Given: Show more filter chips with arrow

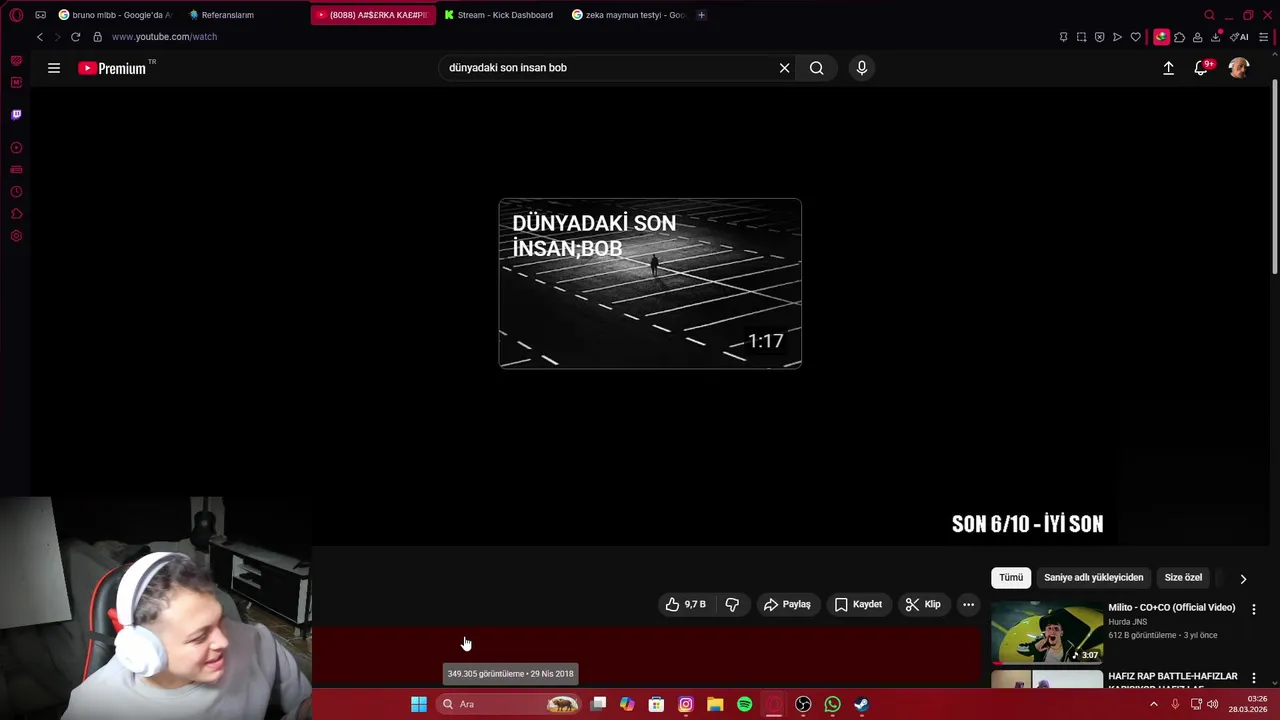Looking at the screenshot, I should point(1243,578).
